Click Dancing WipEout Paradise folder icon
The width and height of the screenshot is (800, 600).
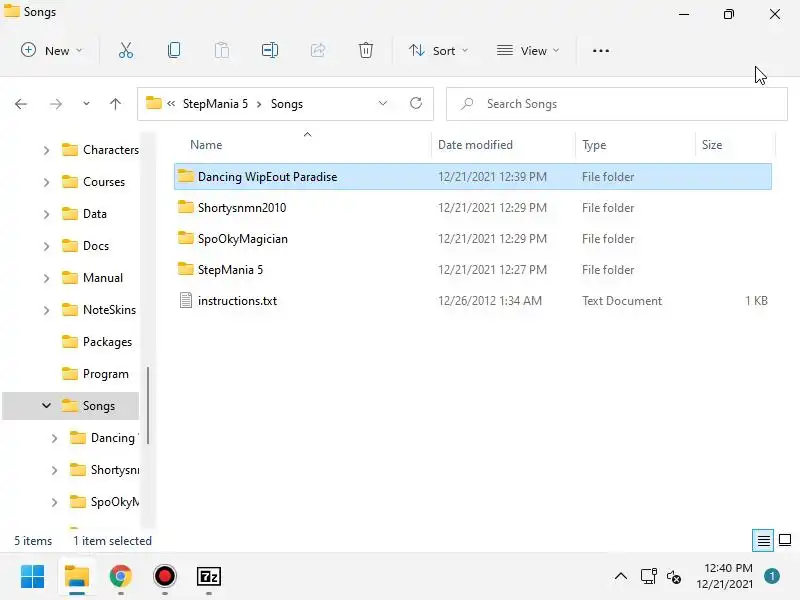[x=186, y=176]
